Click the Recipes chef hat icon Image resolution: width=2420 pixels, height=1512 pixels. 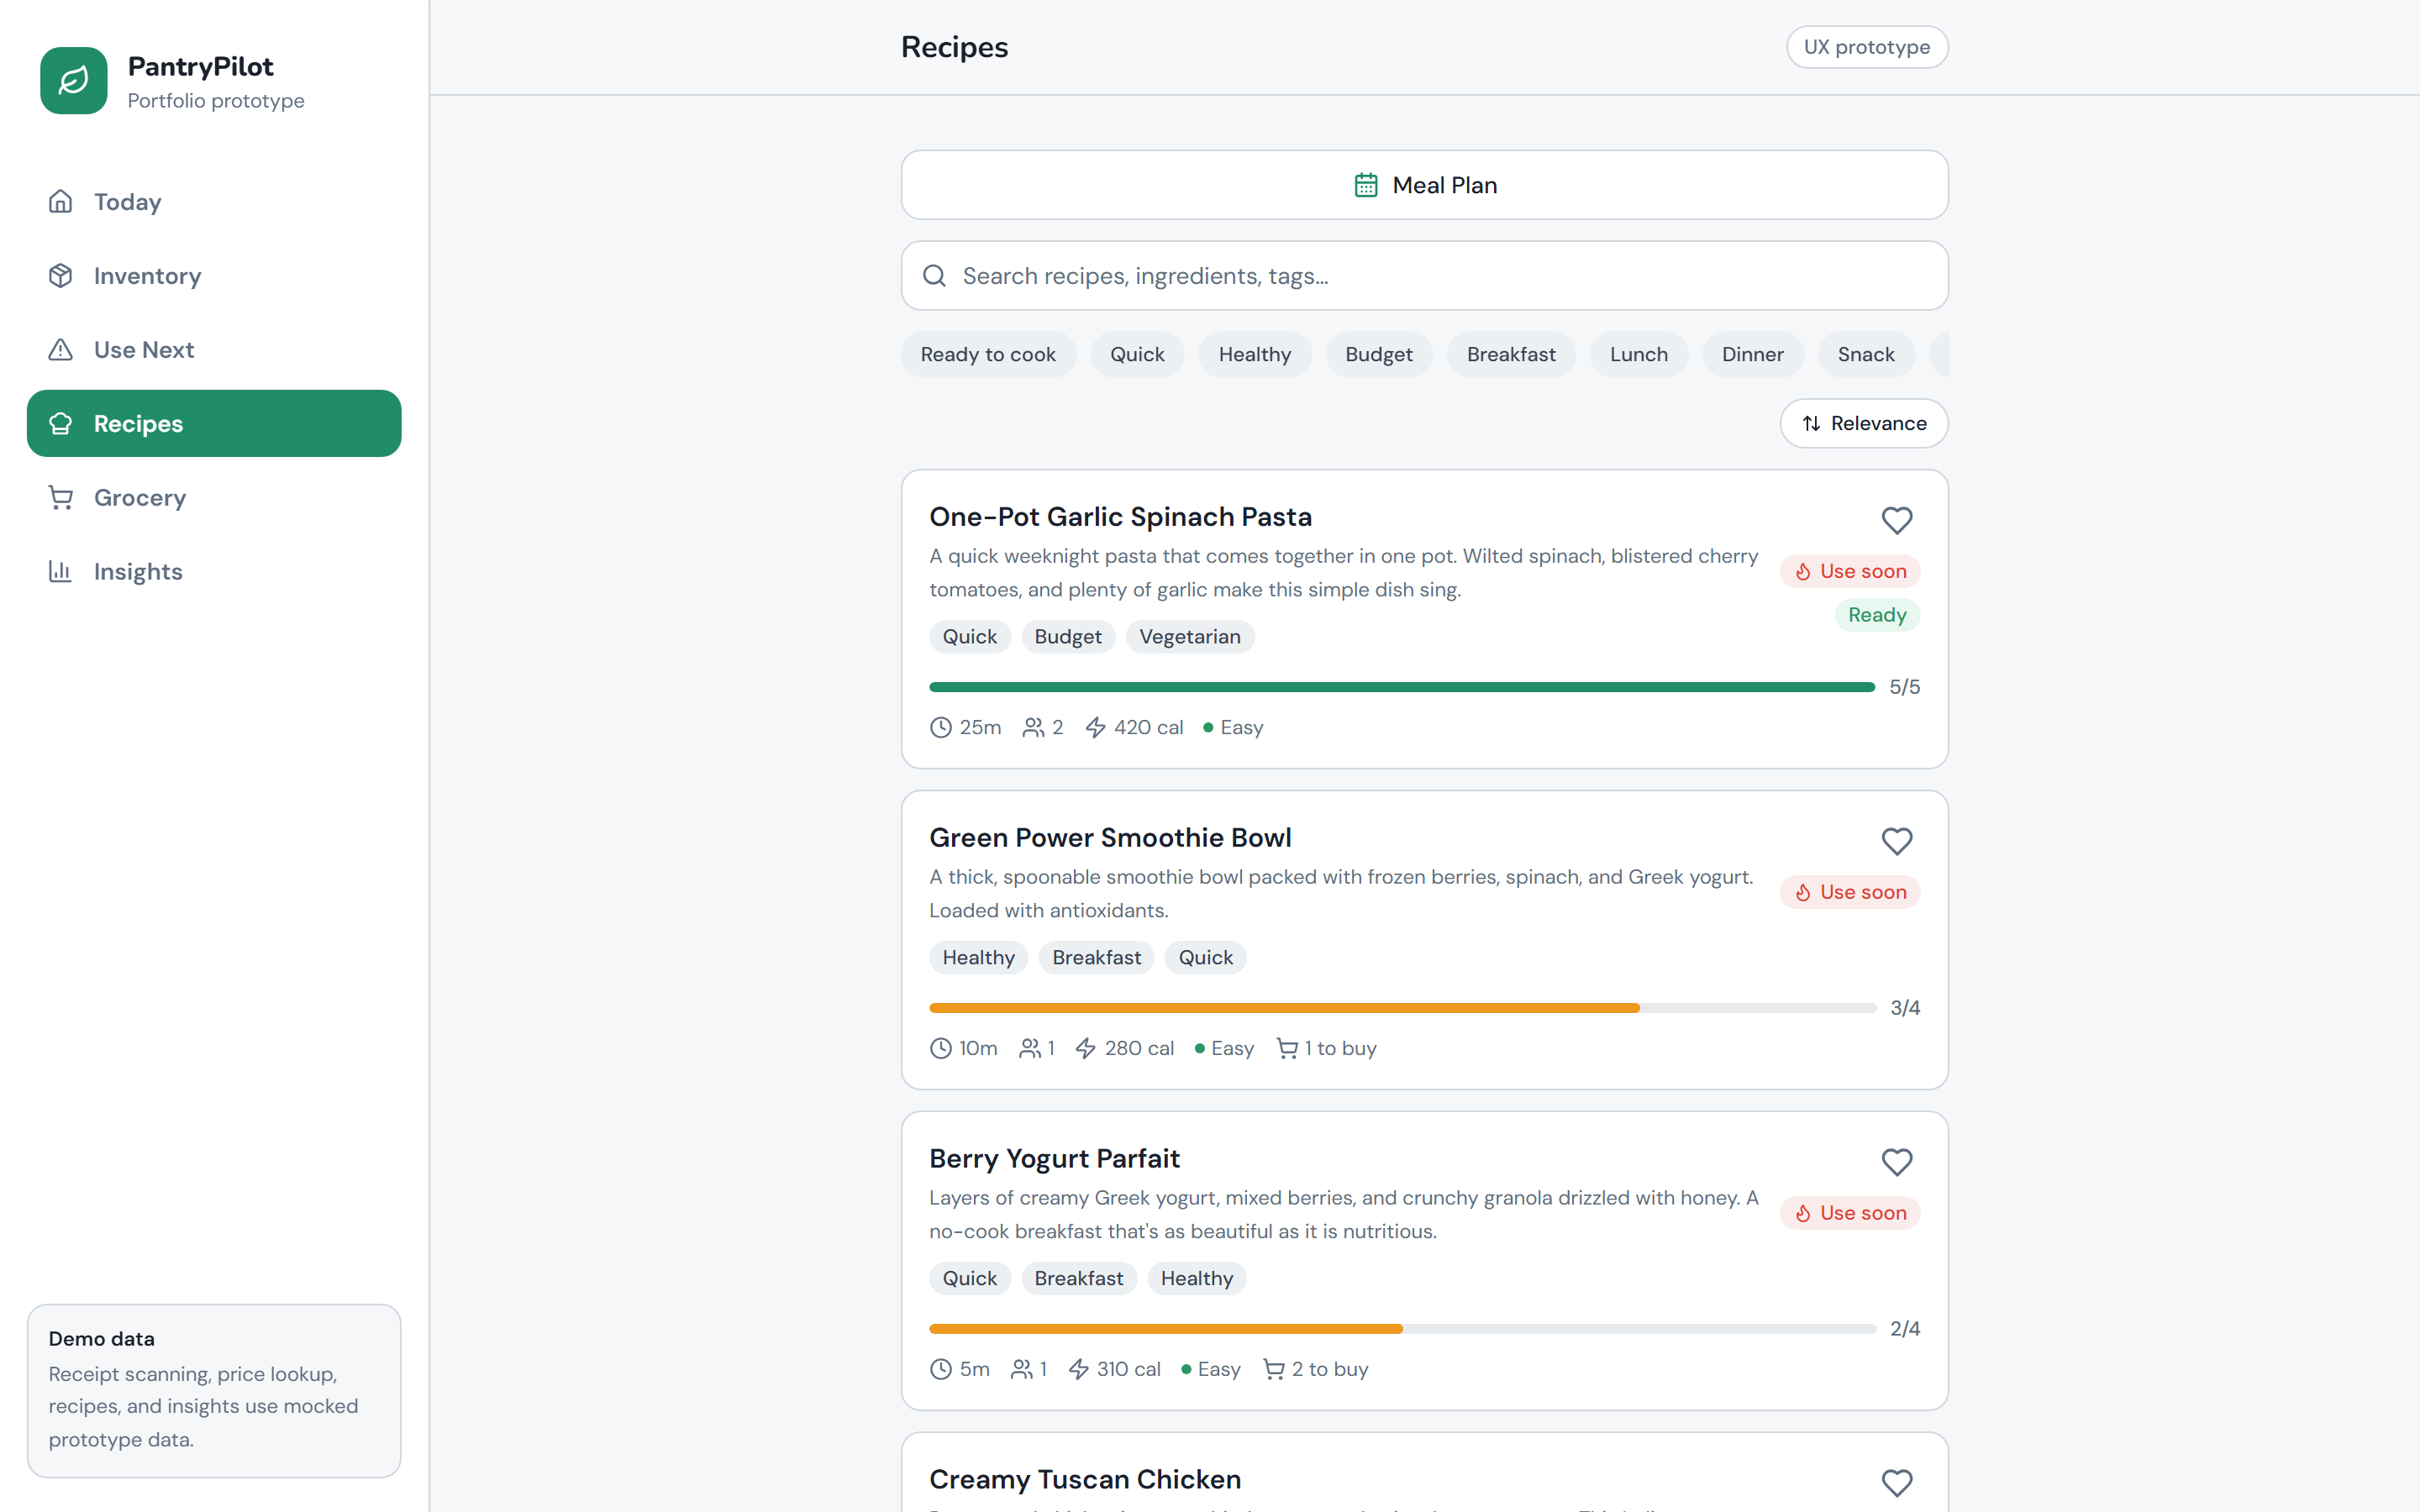[x=60, y=424]
